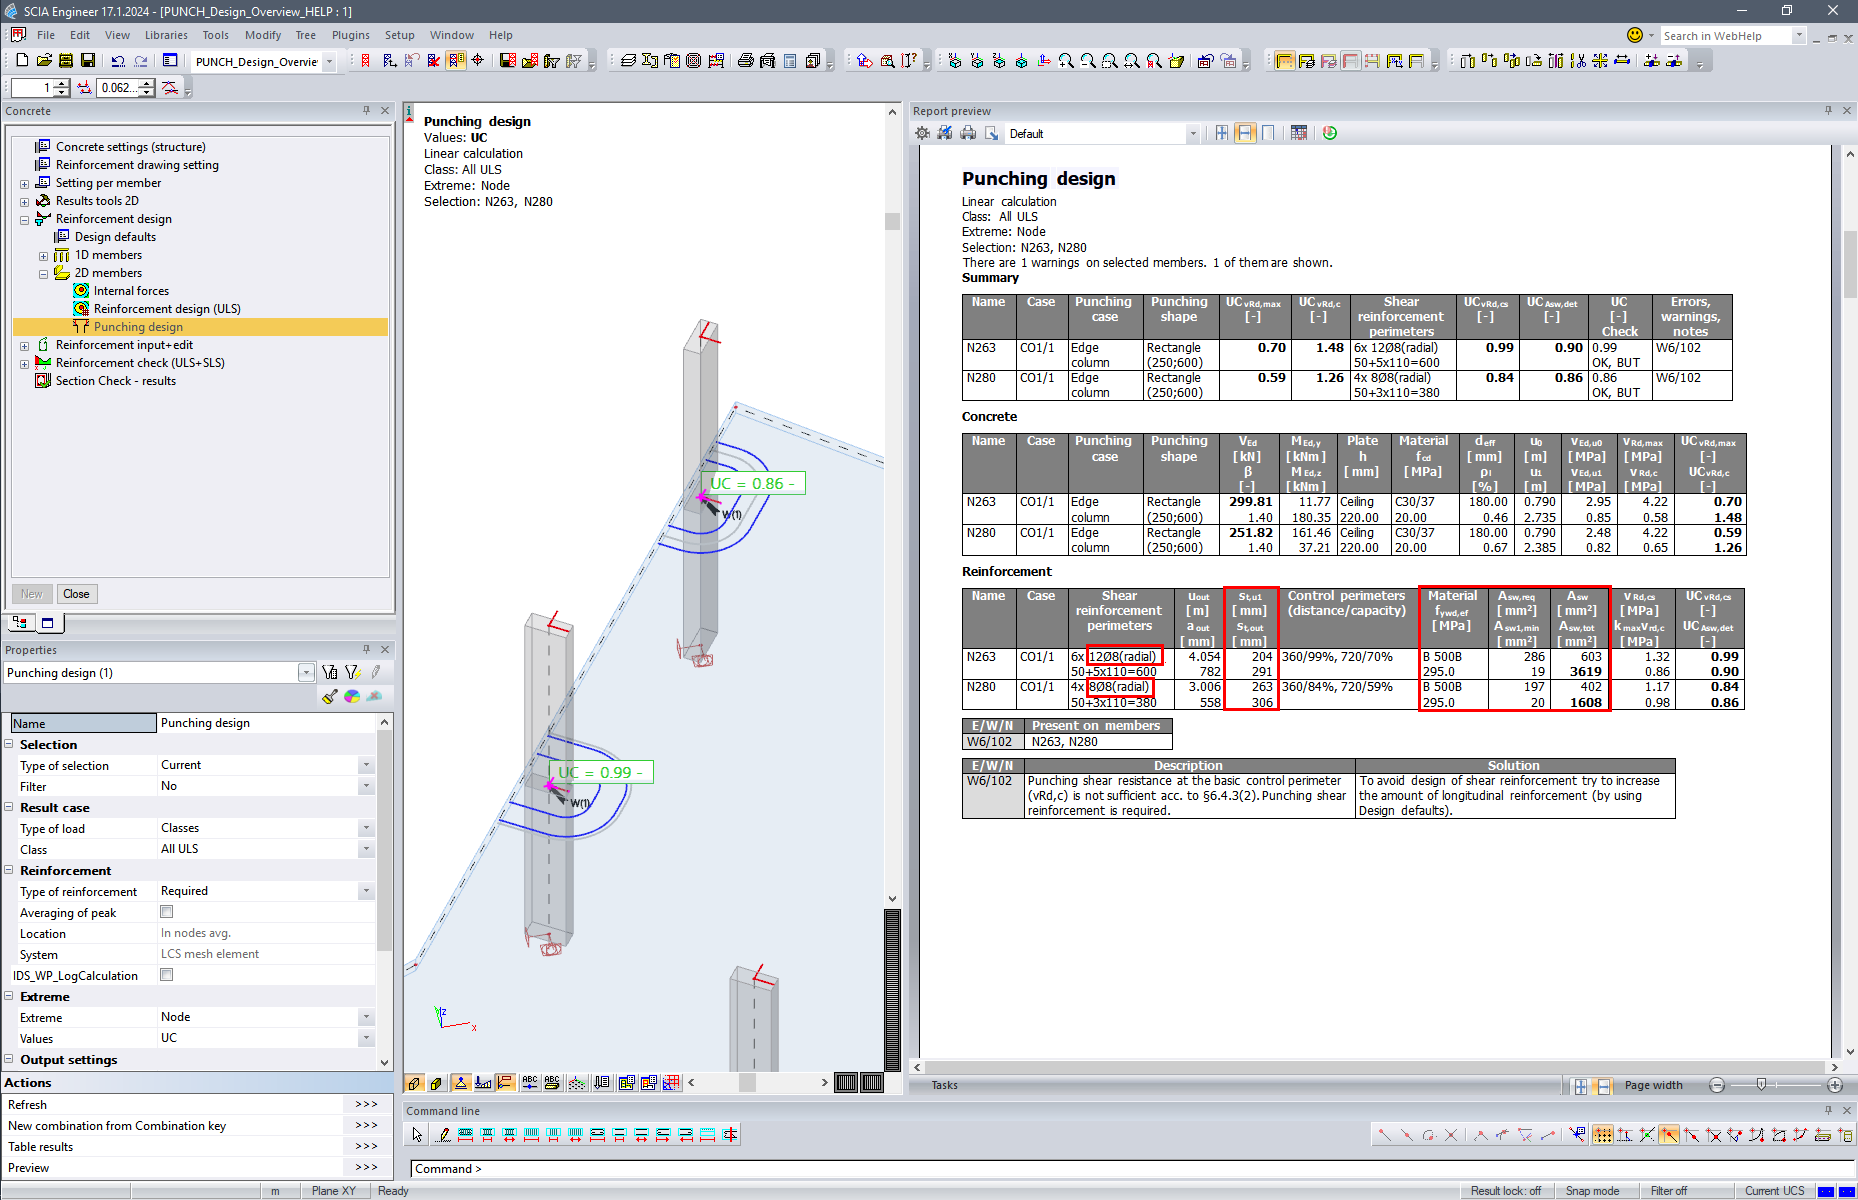This screenshot has width=1858, height=1200.
Task: Click the Undo arrow icon
Action: (x=118, y=61)
